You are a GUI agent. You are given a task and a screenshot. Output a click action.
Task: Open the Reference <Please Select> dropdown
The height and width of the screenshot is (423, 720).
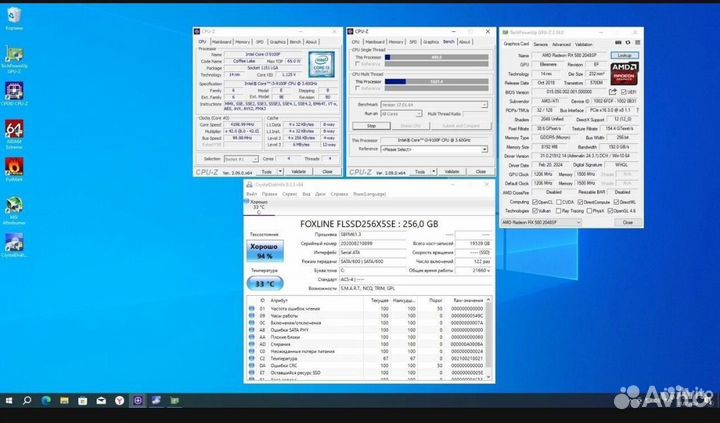434,149
